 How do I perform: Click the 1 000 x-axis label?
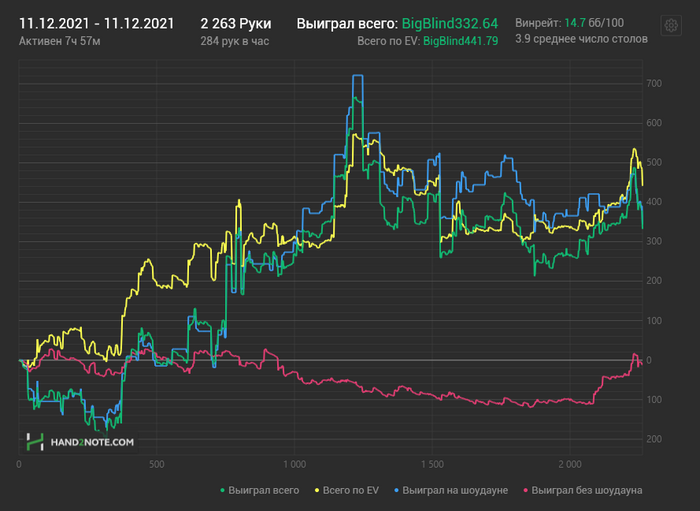[295, 465]
